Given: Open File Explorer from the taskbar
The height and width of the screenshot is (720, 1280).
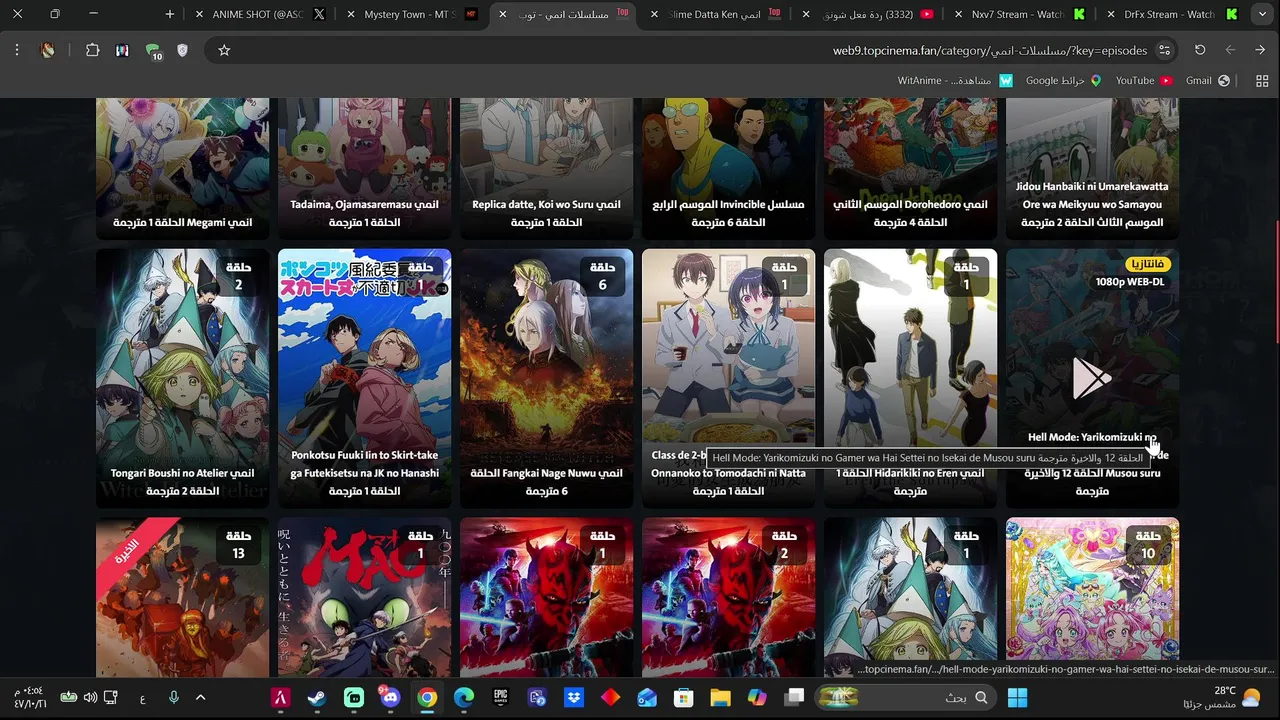Looking at the screenshot, I should click(x=720, y=698).
